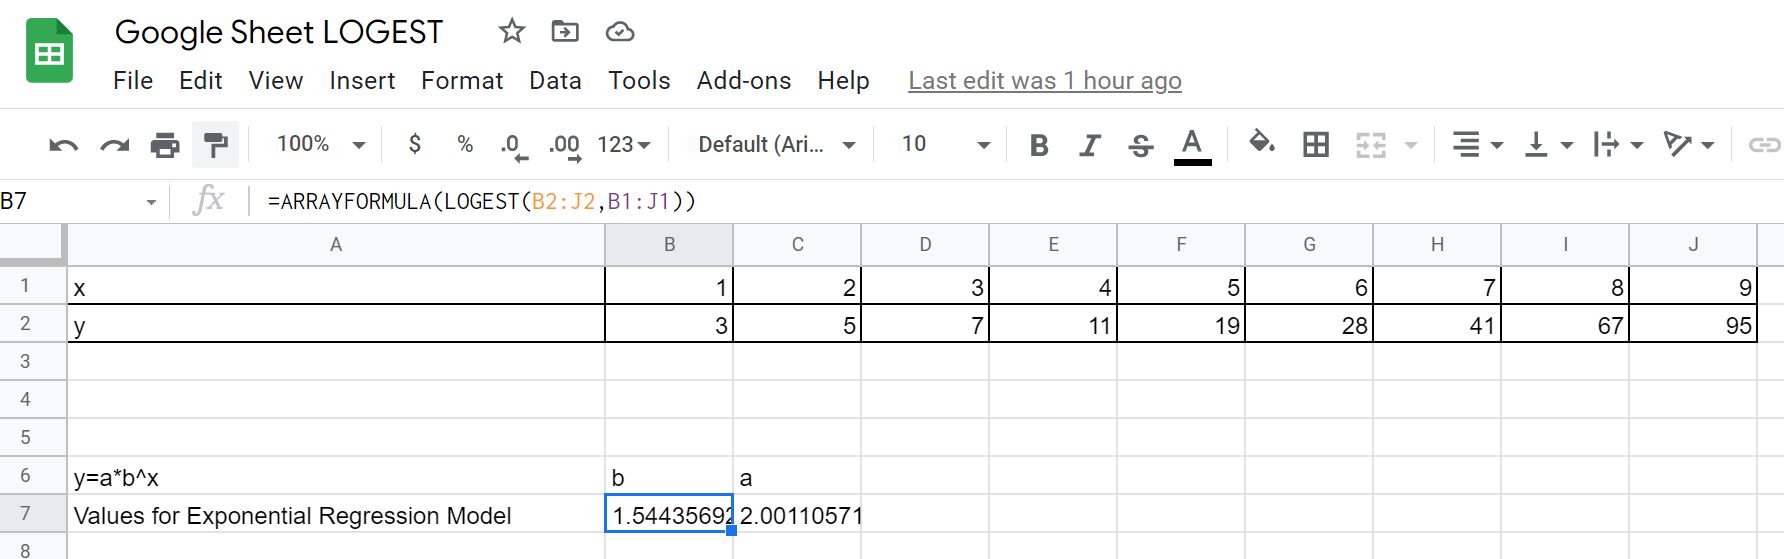Click the document title Google Sheet LOGEST
Screen dimensions: 1784x559
279,32
